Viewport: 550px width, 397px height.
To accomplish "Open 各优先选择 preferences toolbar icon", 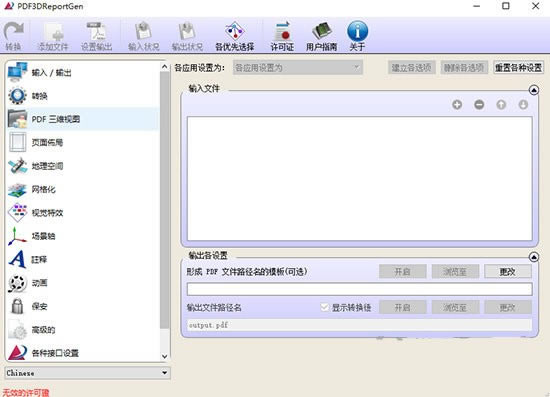I will [x=234, y=35].
